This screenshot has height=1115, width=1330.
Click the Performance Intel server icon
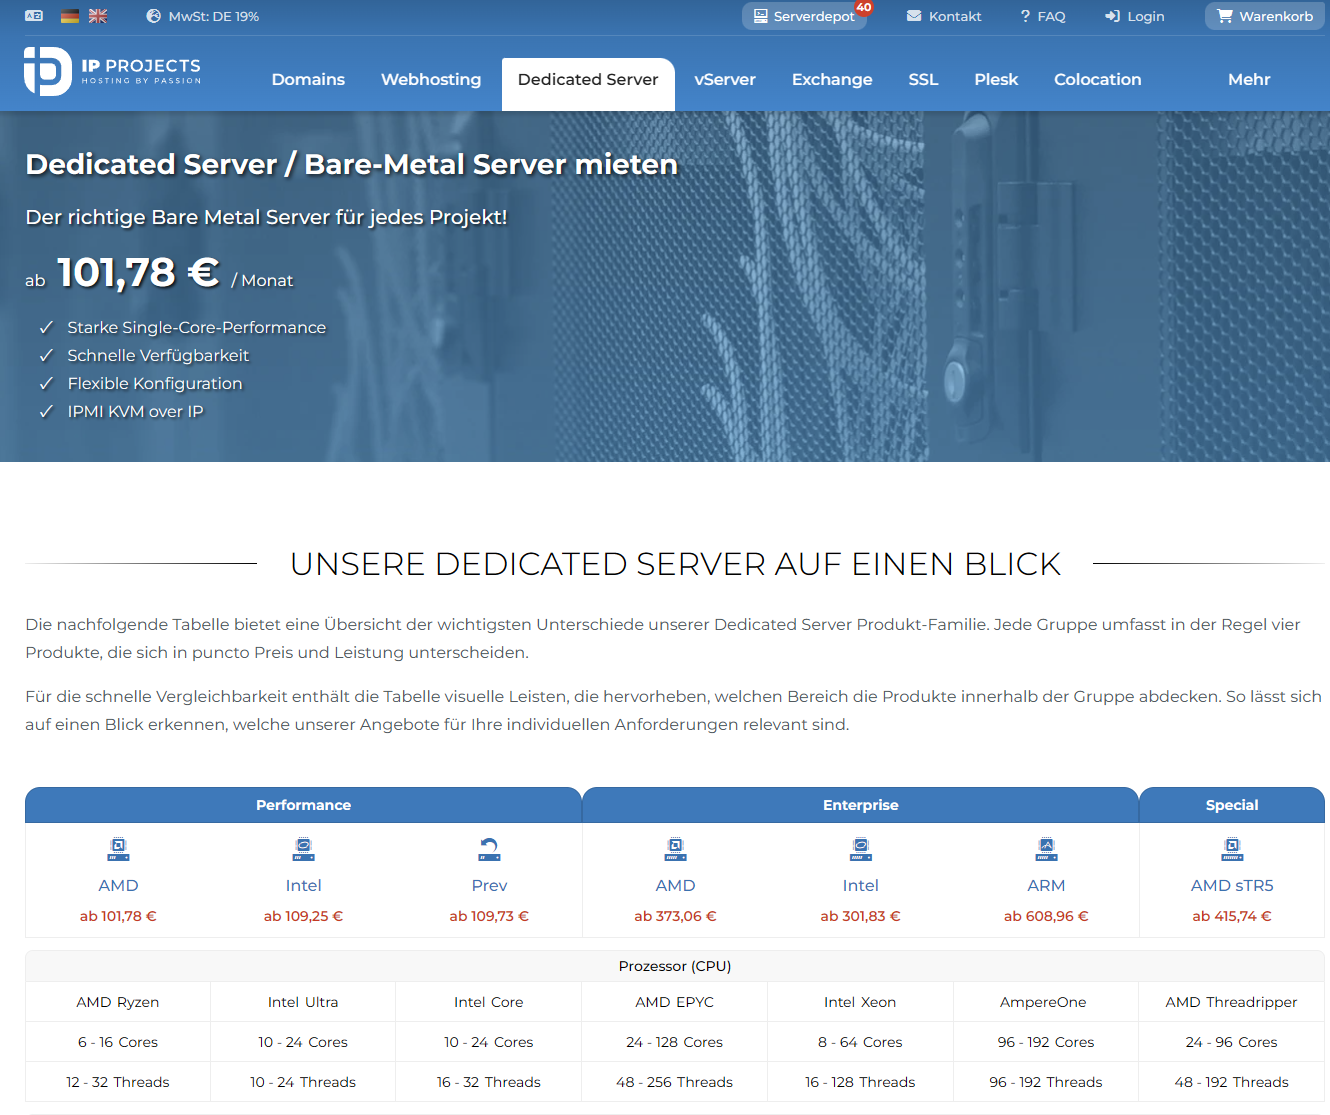tap(303, 850)
